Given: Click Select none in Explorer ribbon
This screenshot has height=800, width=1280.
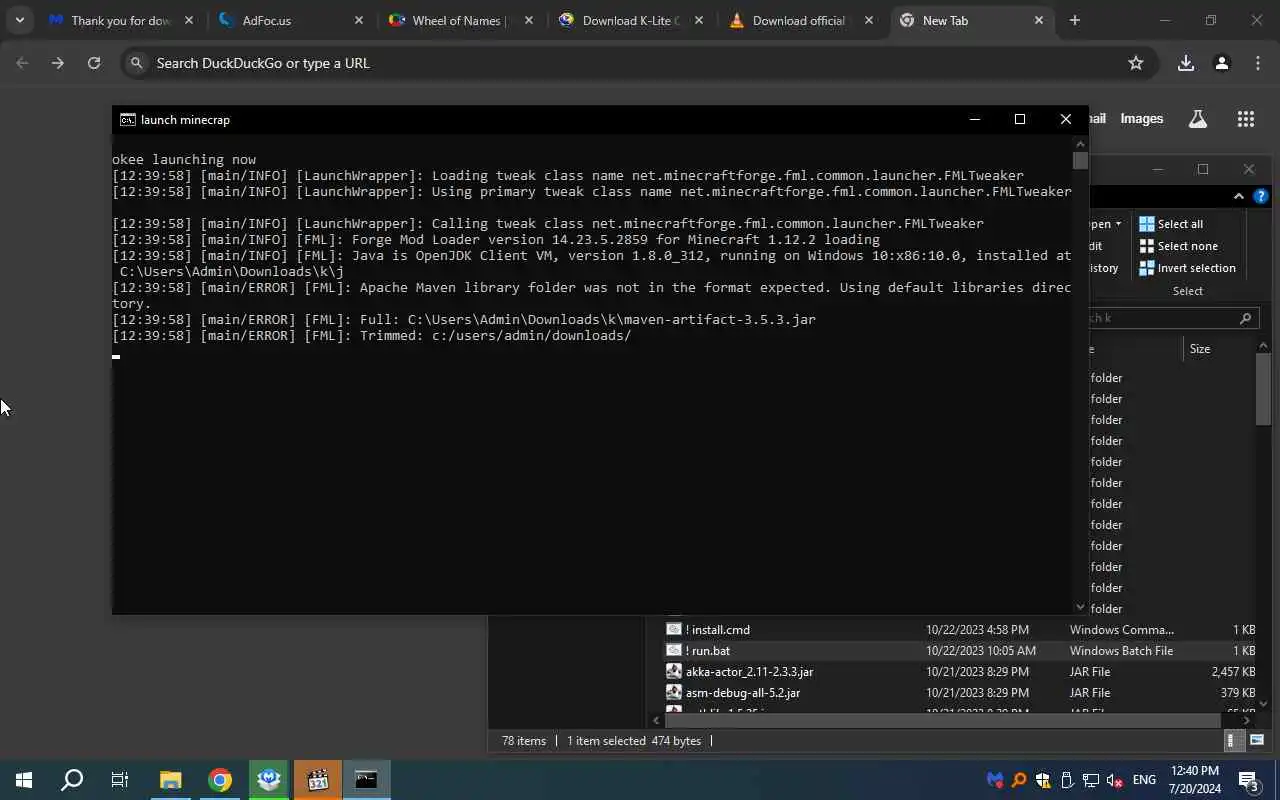Looking at the screenshot, I should [x=1178, y=246].
